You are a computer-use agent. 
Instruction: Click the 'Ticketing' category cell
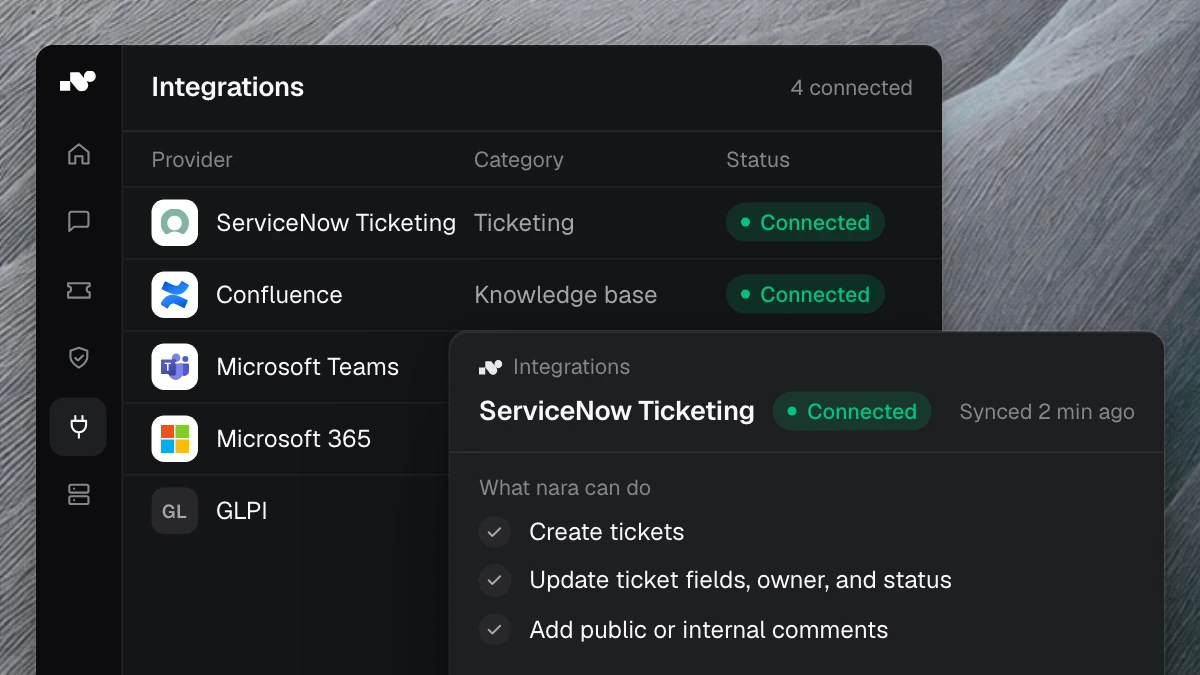[x=524, y=223]
